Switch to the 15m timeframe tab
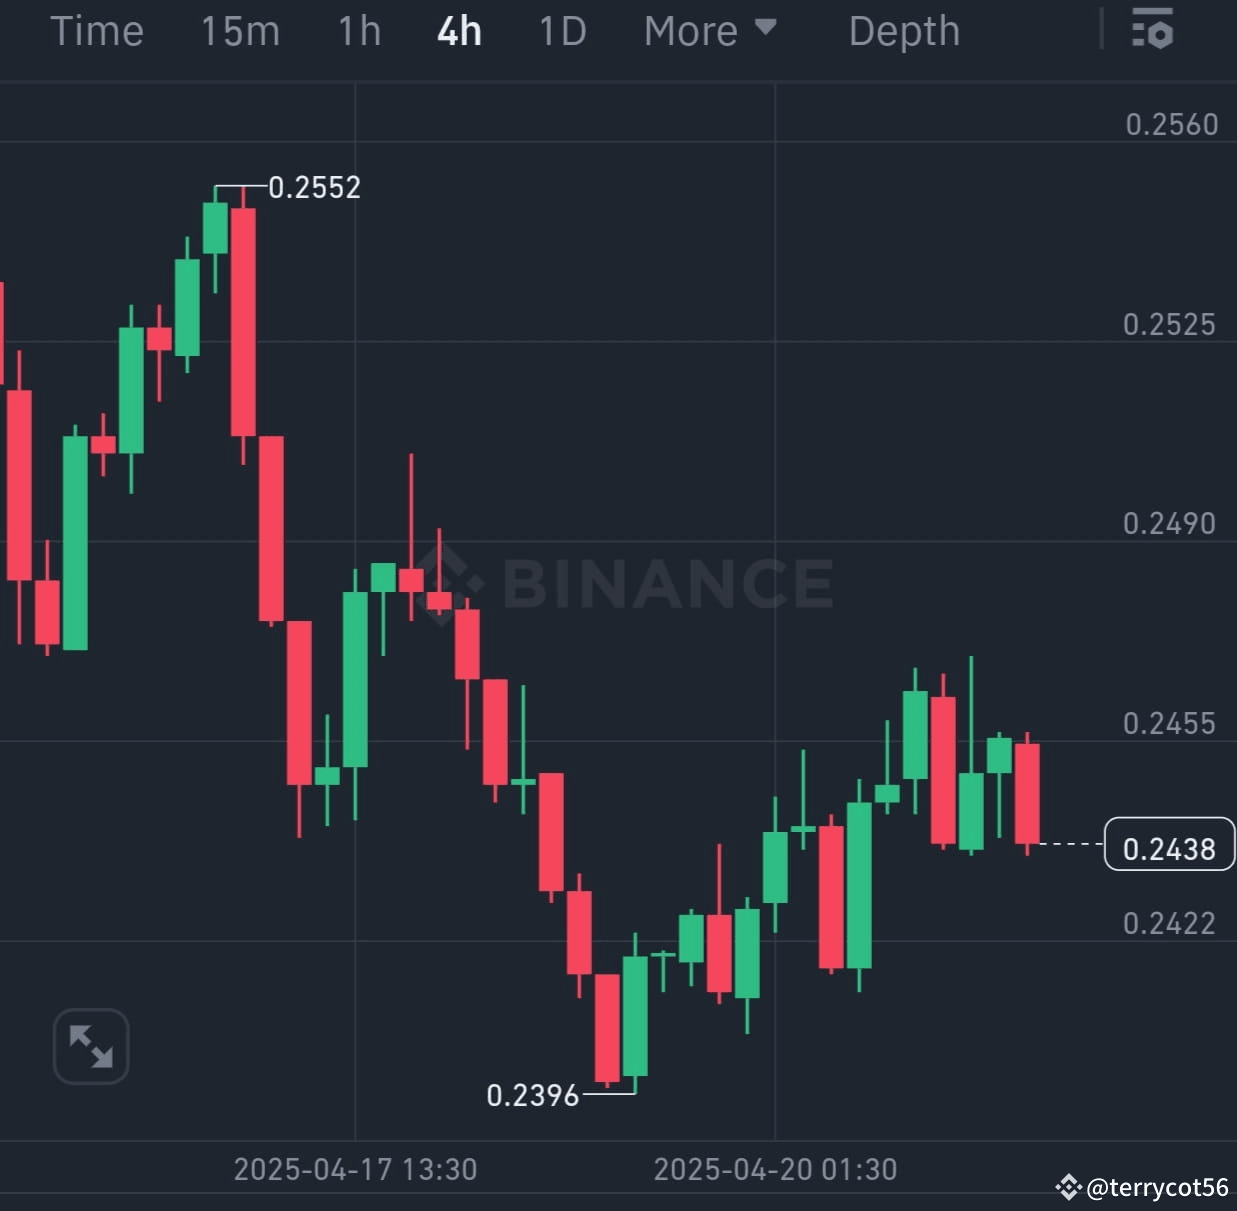This screenshot has height=1211, width=1237. point(240,31)
